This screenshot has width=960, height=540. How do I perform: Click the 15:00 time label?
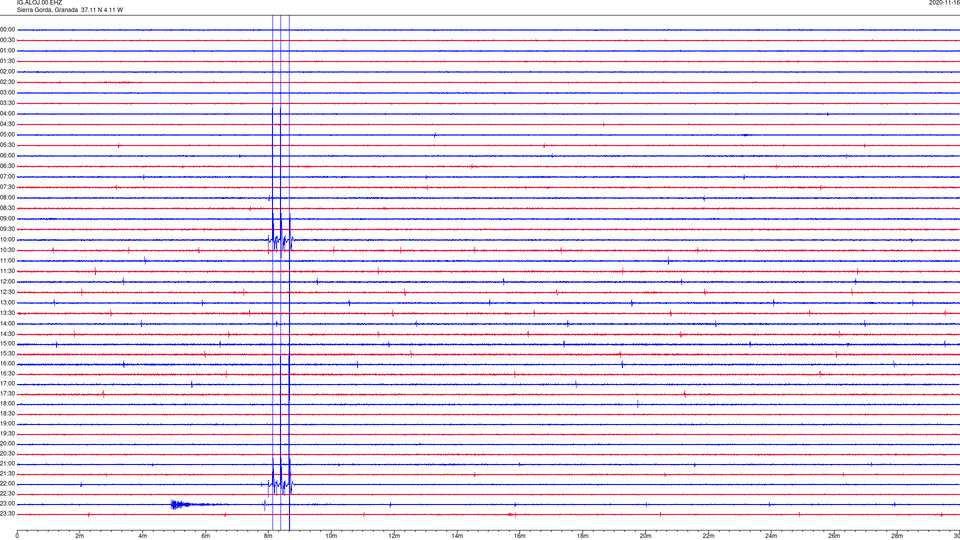tap(8, 344)
